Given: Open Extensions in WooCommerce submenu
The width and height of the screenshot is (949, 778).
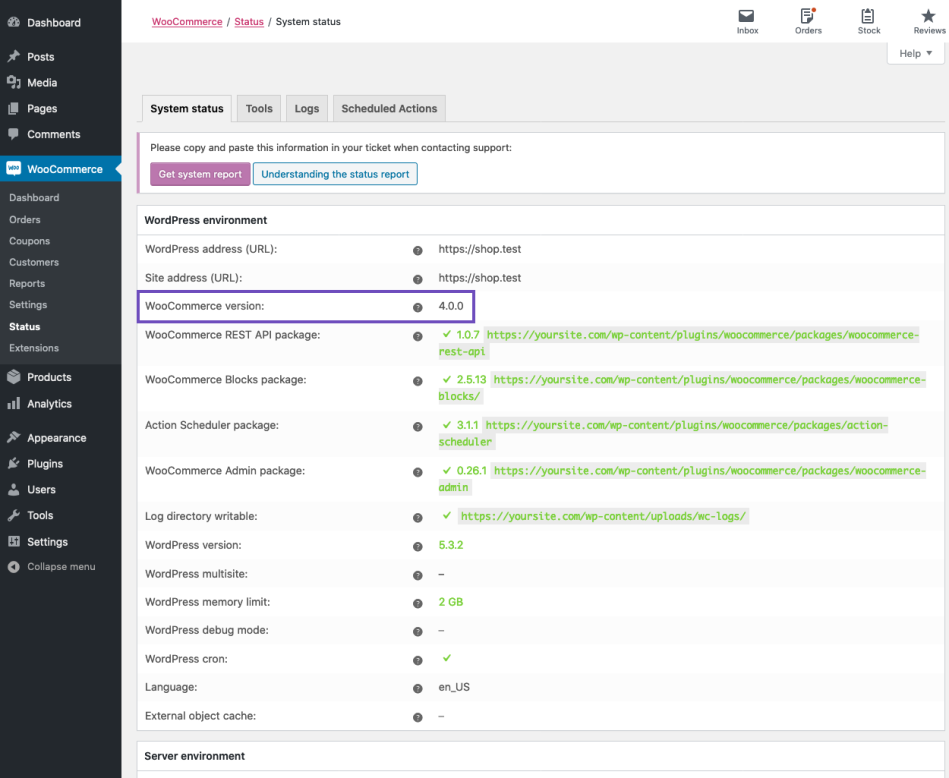Looking at the screenshot, I should pyautogui.click(x=34, y=348).
